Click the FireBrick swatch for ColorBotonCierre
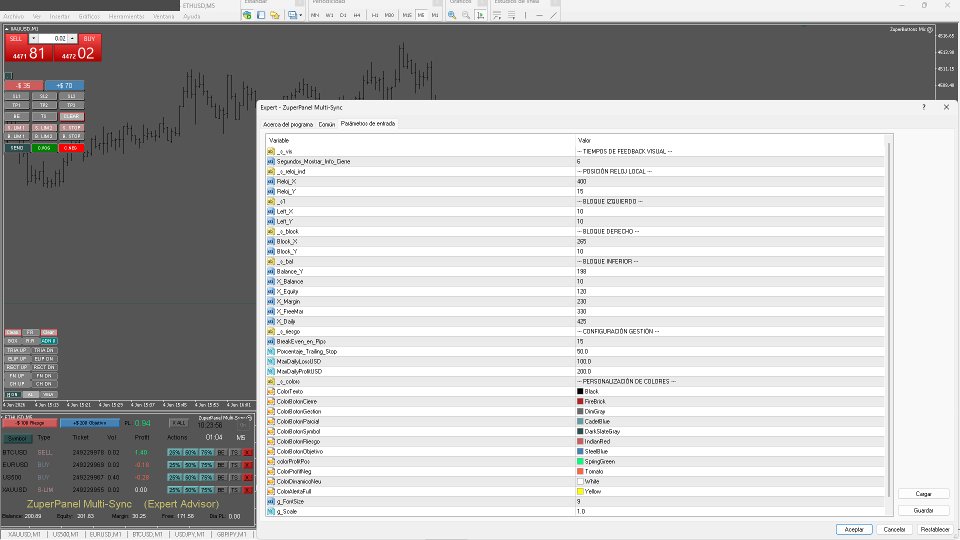 point(580,402)
